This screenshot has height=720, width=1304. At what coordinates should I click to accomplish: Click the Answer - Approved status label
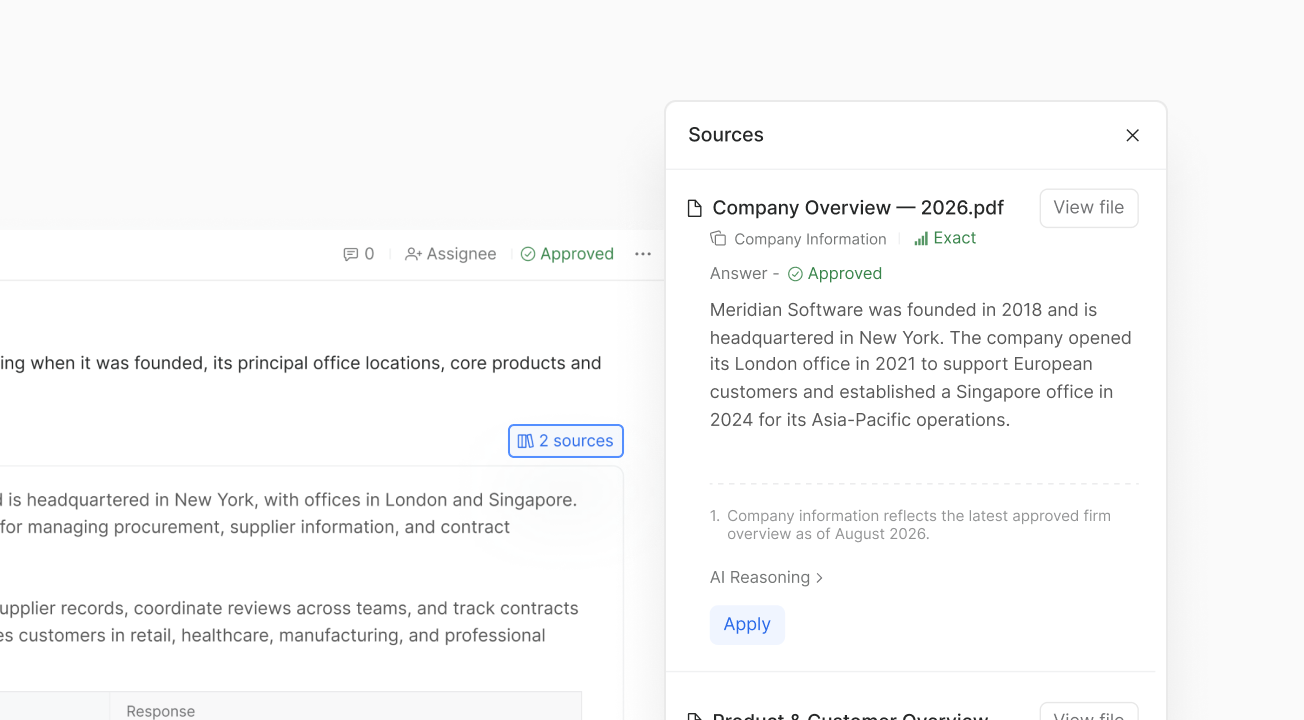coord(796,273)
